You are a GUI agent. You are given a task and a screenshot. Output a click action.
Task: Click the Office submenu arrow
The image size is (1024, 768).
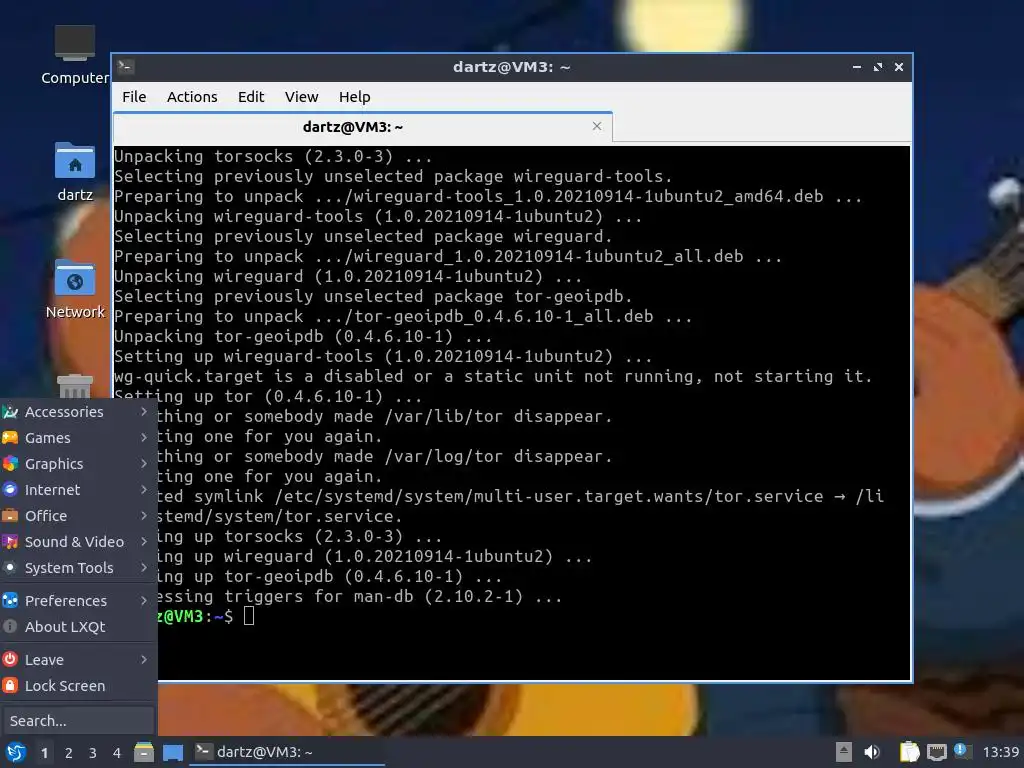pyautogui.click(x=144, y=516)
